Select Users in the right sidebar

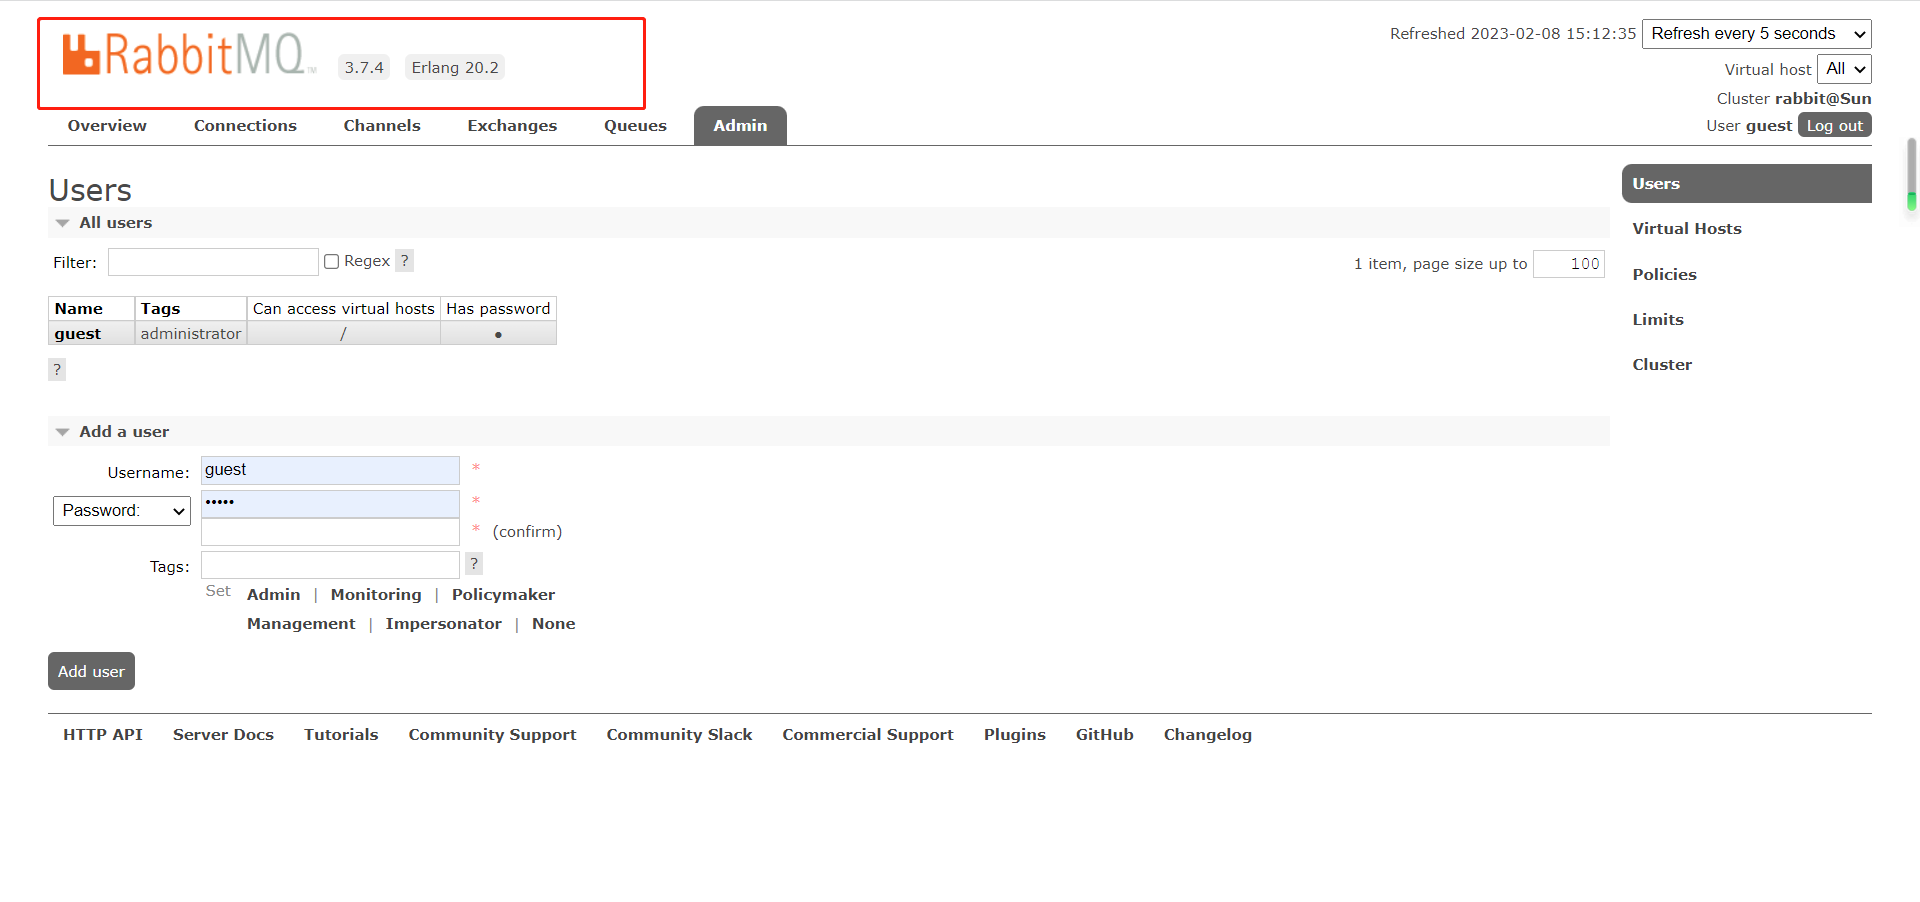(x=1746, y=184)
